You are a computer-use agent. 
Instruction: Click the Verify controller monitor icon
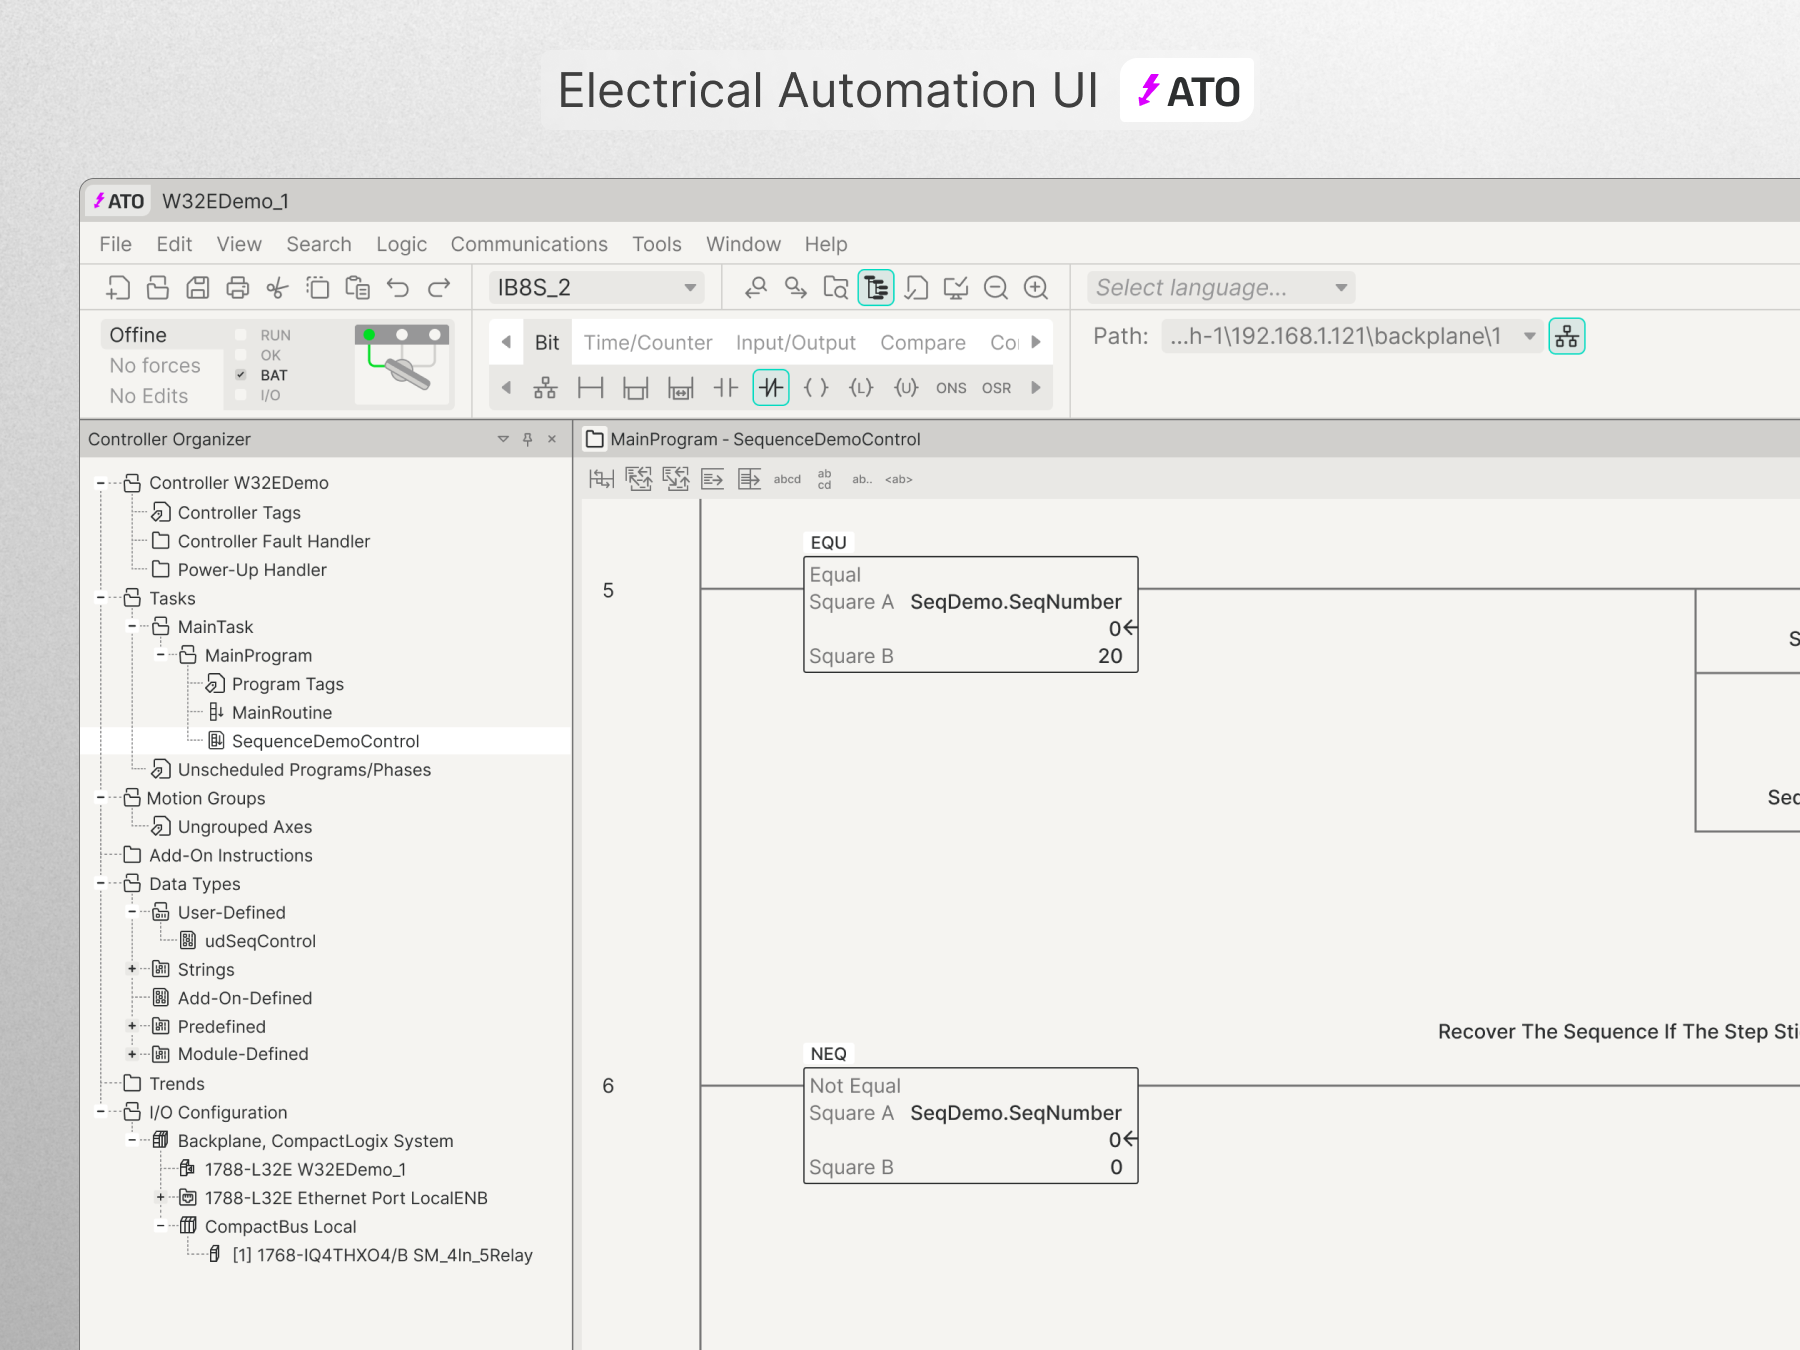(x=956, y=288)
